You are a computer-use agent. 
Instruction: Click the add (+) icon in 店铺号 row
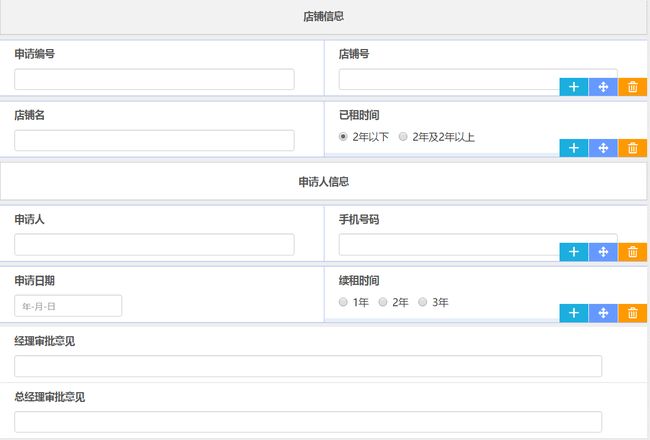click(574, 87)
